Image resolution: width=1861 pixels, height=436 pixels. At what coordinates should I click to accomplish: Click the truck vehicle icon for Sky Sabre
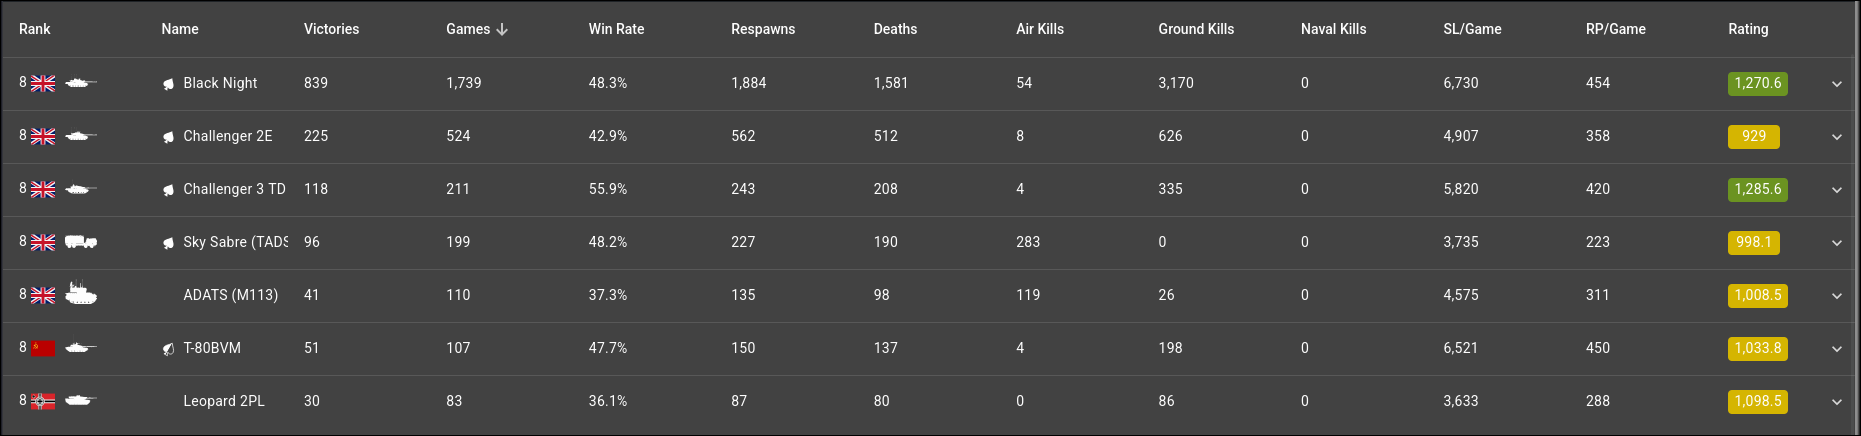pos(80,242)
